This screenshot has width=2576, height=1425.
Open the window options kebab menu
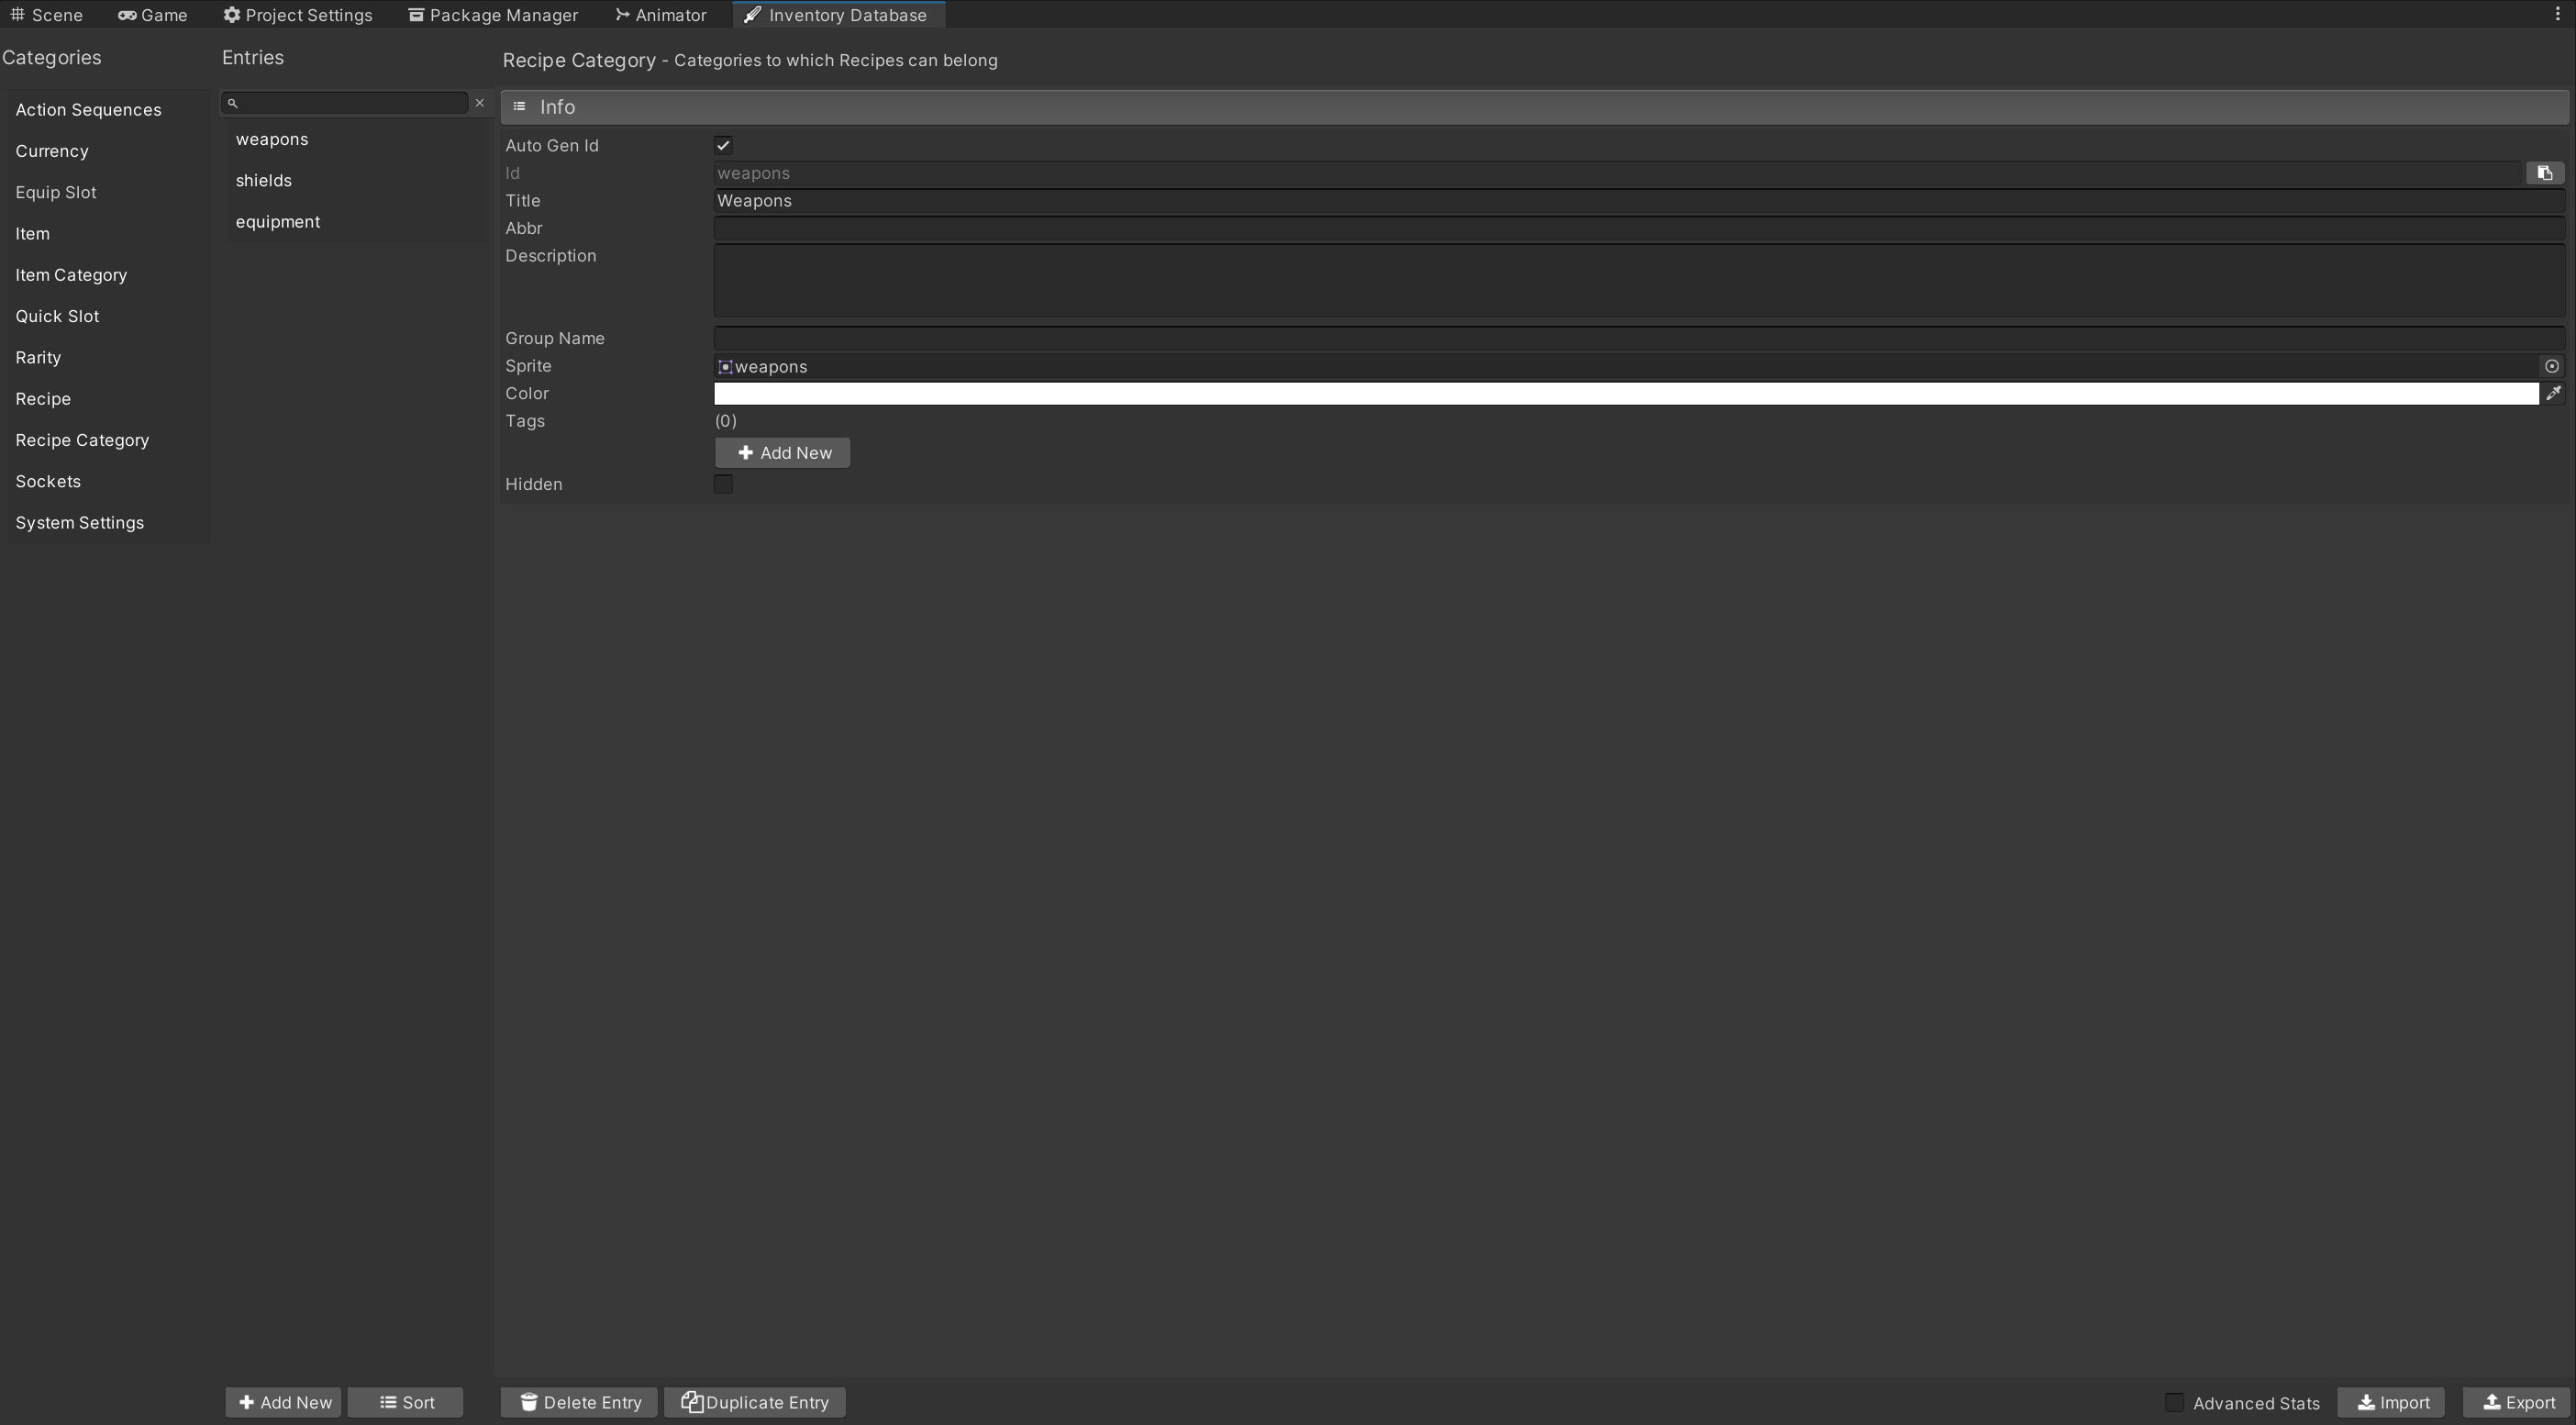click(x=2557, y=15)
